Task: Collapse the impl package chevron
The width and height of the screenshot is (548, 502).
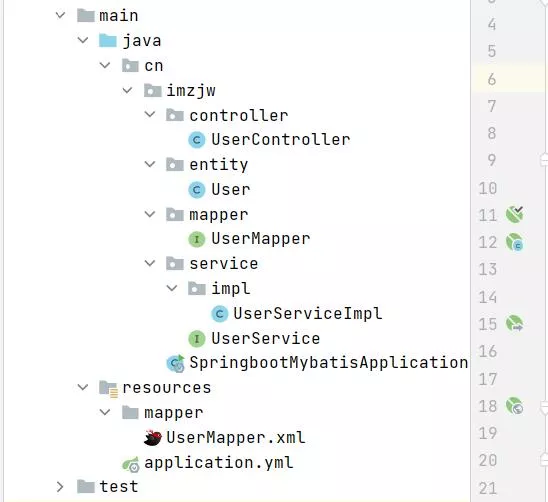Action: [172, 288]
